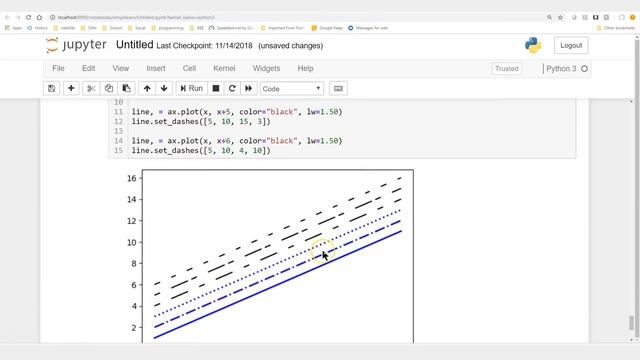
Task: Open the School bookmarks folder
Action: tap(112, 28)
